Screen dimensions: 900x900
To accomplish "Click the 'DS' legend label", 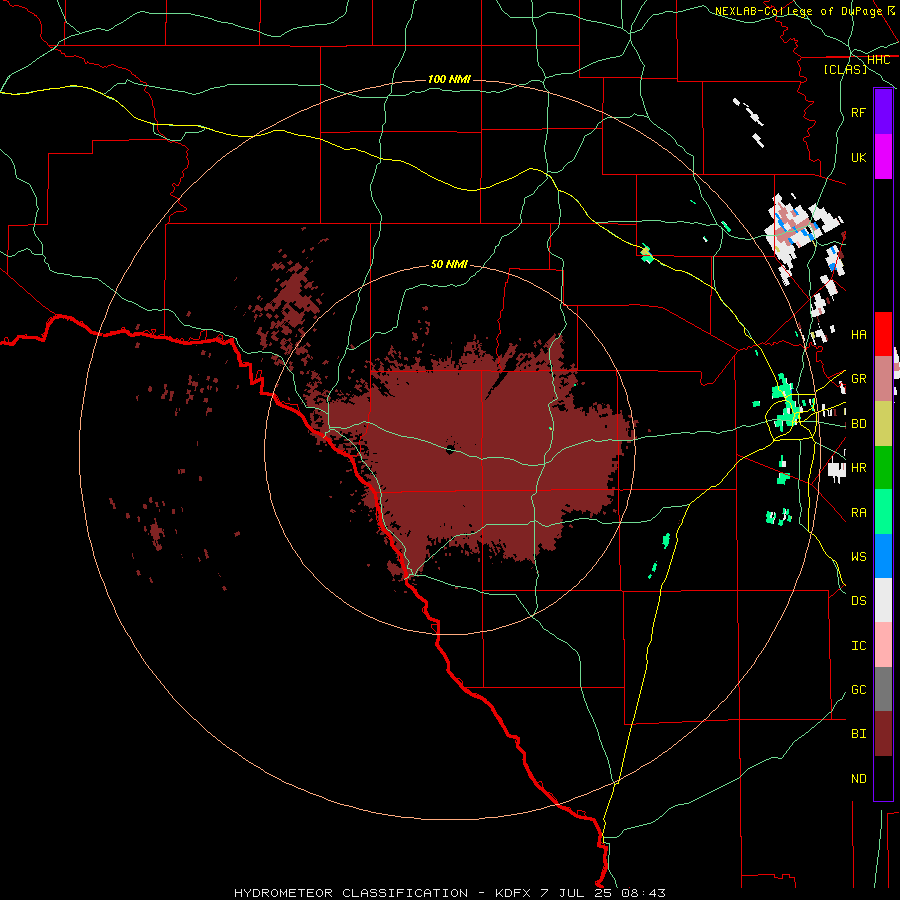I will (858, 601).
